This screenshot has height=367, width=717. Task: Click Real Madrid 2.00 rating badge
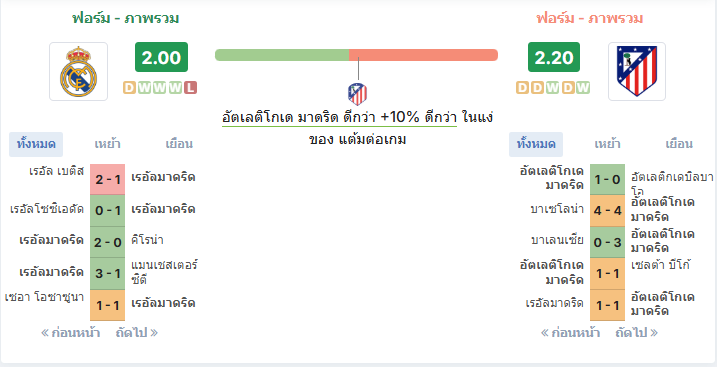(161, 57)
